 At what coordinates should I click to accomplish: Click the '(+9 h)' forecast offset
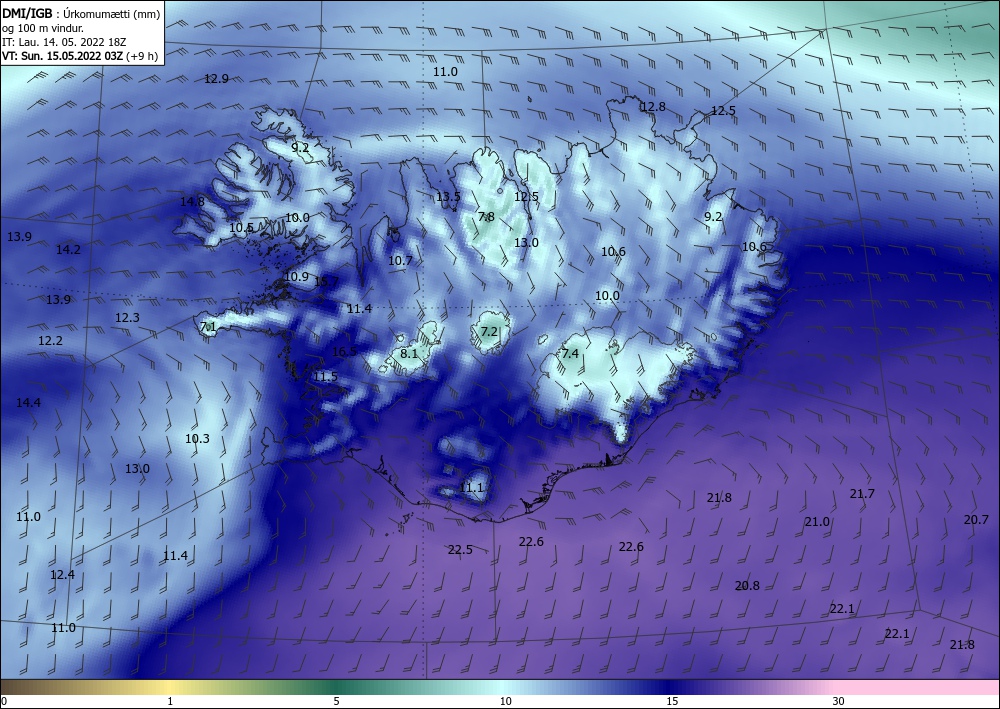click(x=142, y=56)
